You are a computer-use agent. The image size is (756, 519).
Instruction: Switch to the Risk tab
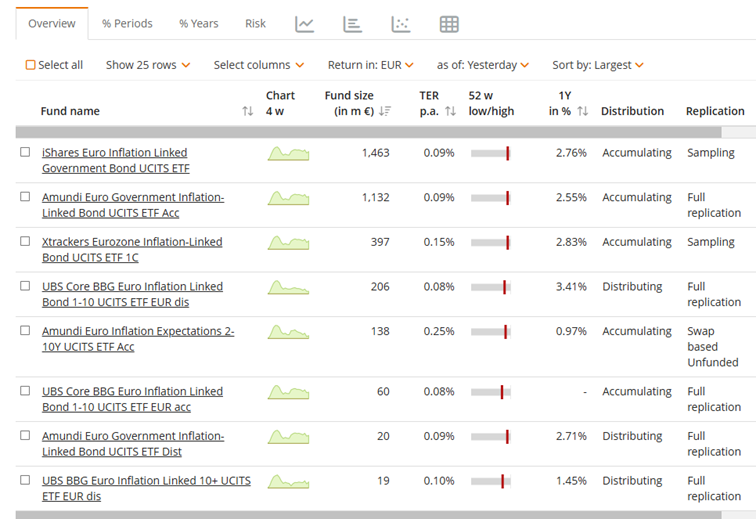point(255,24)
